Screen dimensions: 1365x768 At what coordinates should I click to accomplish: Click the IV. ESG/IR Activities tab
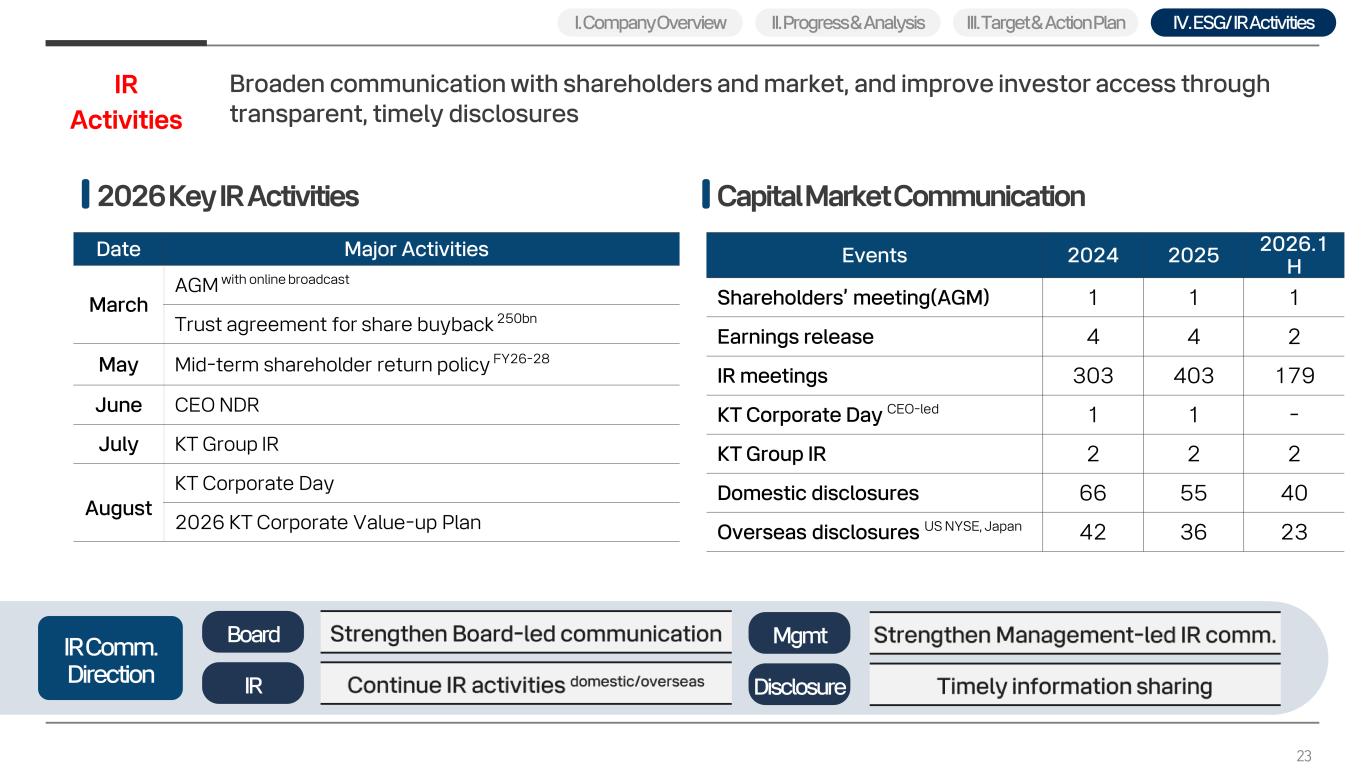pyautogui.click(x=1243, y=22)
